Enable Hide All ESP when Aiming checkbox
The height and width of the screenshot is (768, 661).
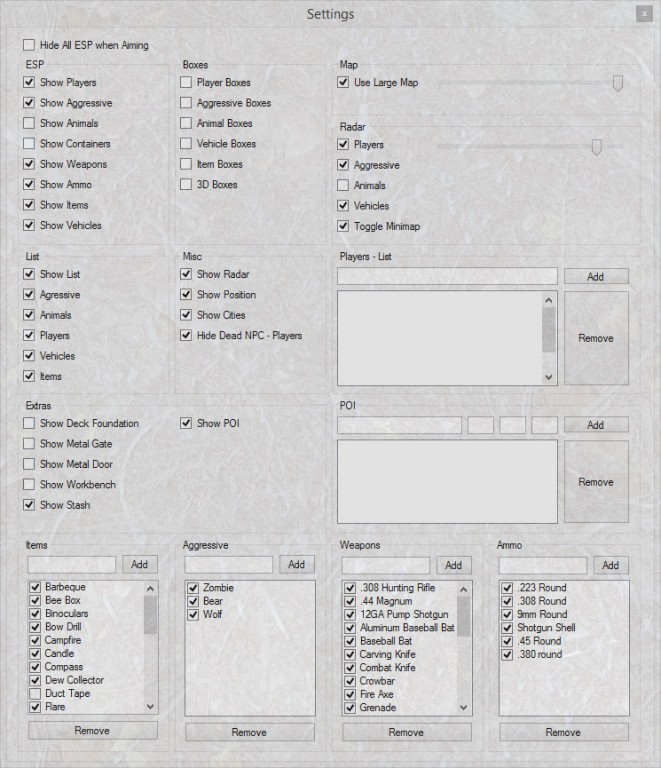pyautogui.click(x=29, y=45)
